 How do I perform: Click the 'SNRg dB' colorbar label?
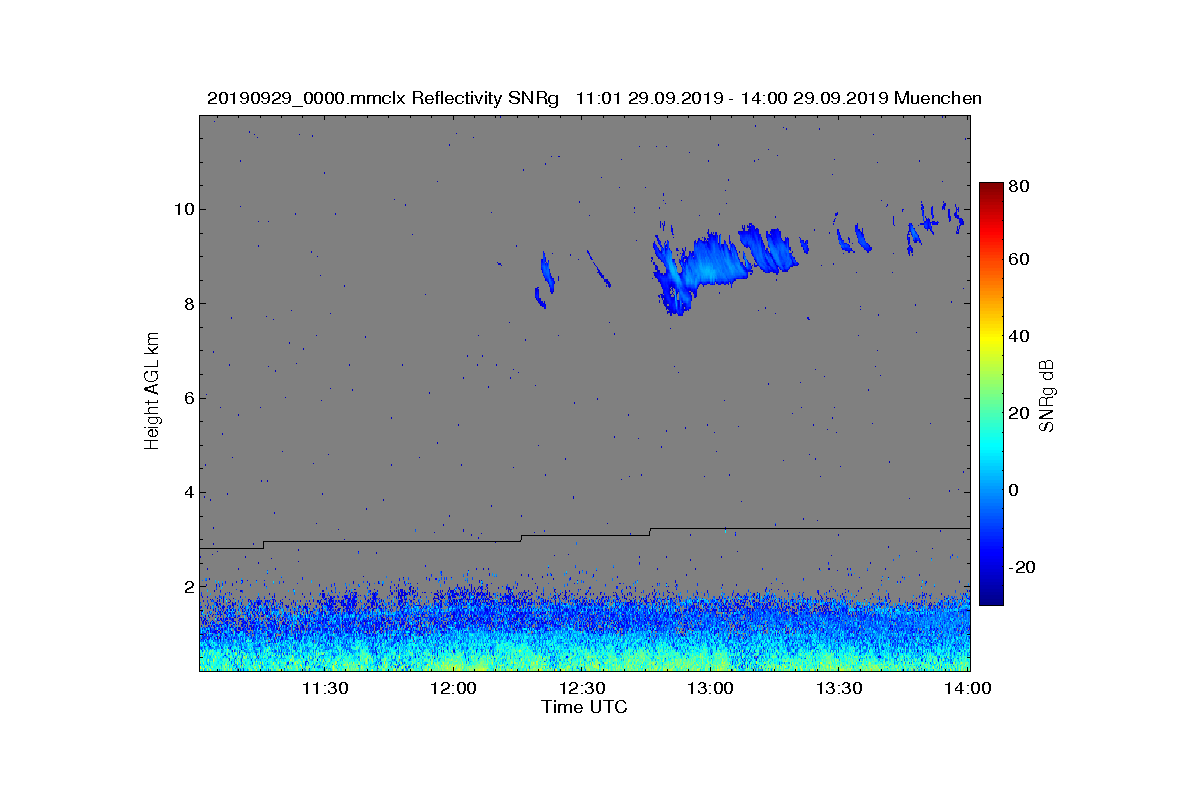pyautogui.click(x=1047, y=395)
